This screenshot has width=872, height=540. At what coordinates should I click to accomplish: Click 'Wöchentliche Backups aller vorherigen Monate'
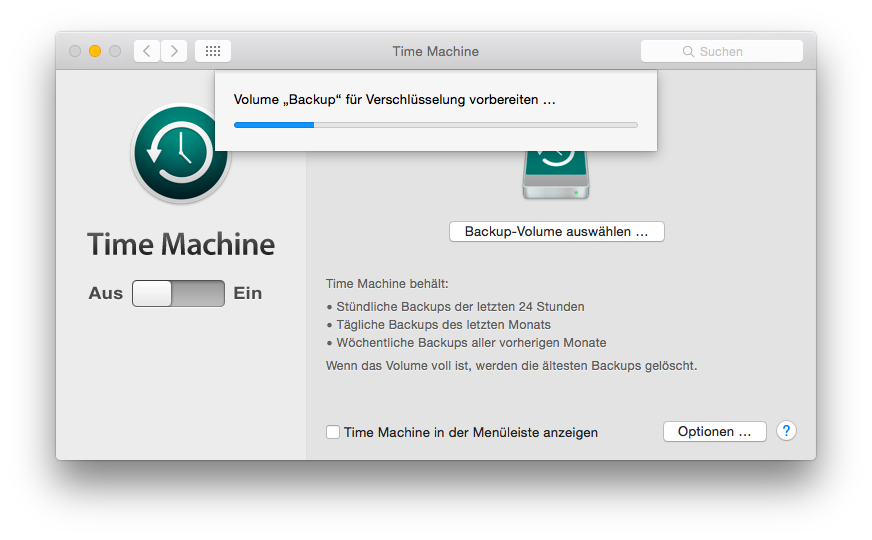(471, 343)
